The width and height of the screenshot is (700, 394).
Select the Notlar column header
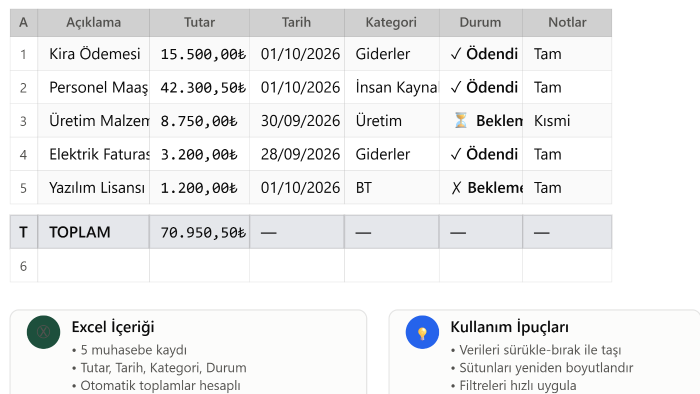click(x=567, y=22)
